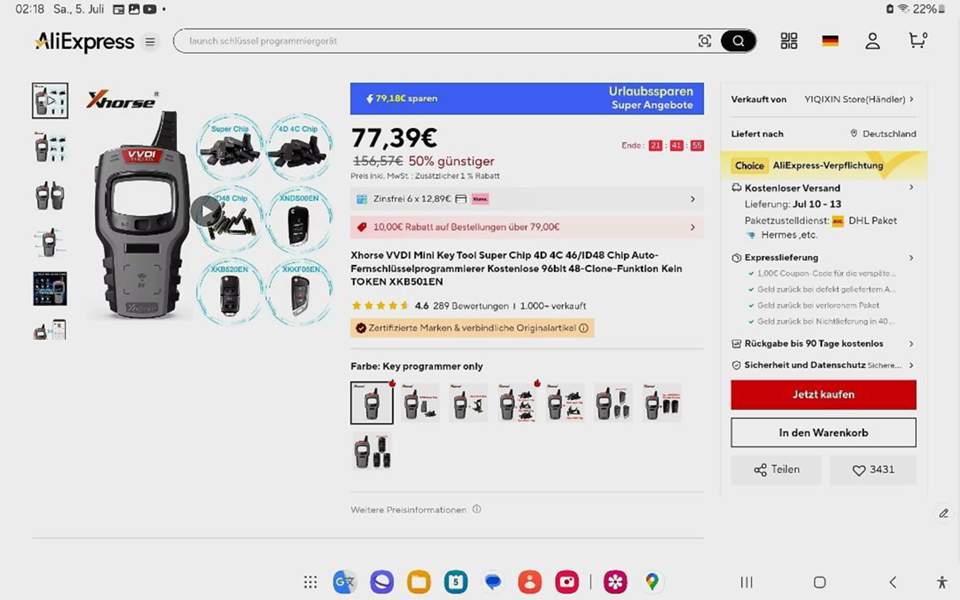Open the Calendar app in taskbar

456,582
